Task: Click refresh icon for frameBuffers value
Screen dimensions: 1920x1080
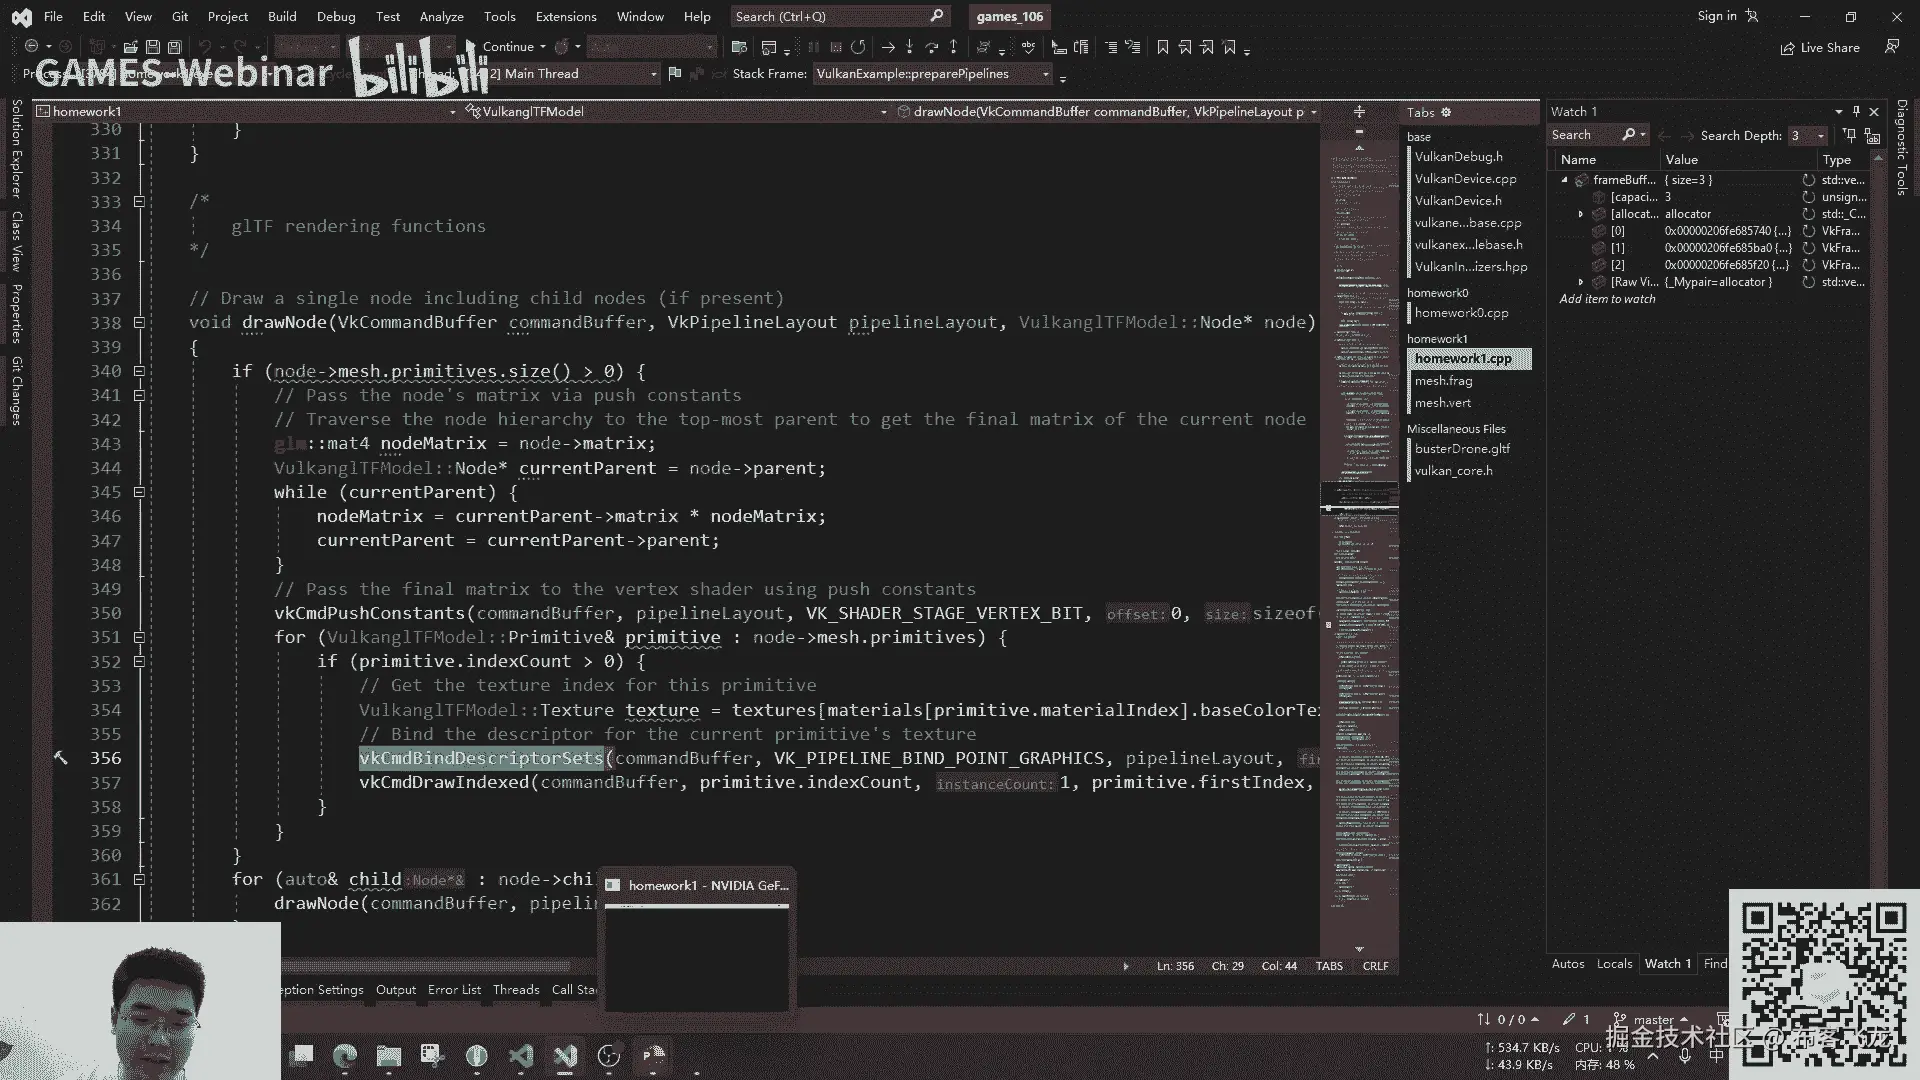Action: point(1808,180)
